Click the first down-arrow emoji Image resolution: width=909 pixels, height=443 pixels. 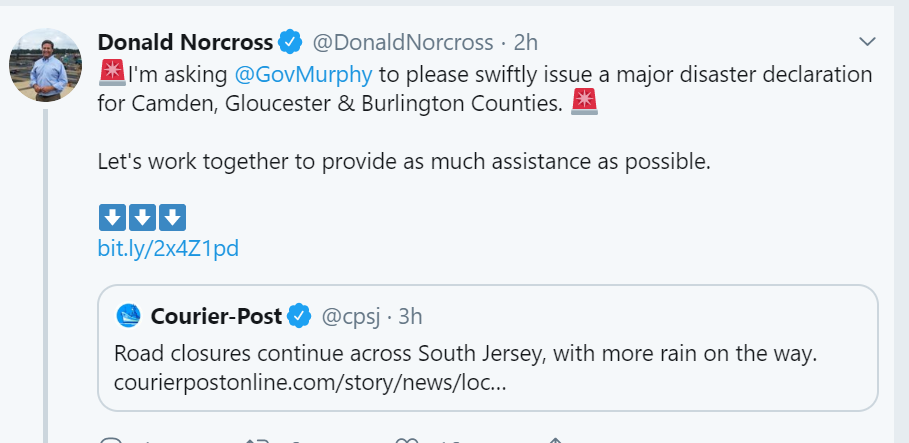coord(112,217)
